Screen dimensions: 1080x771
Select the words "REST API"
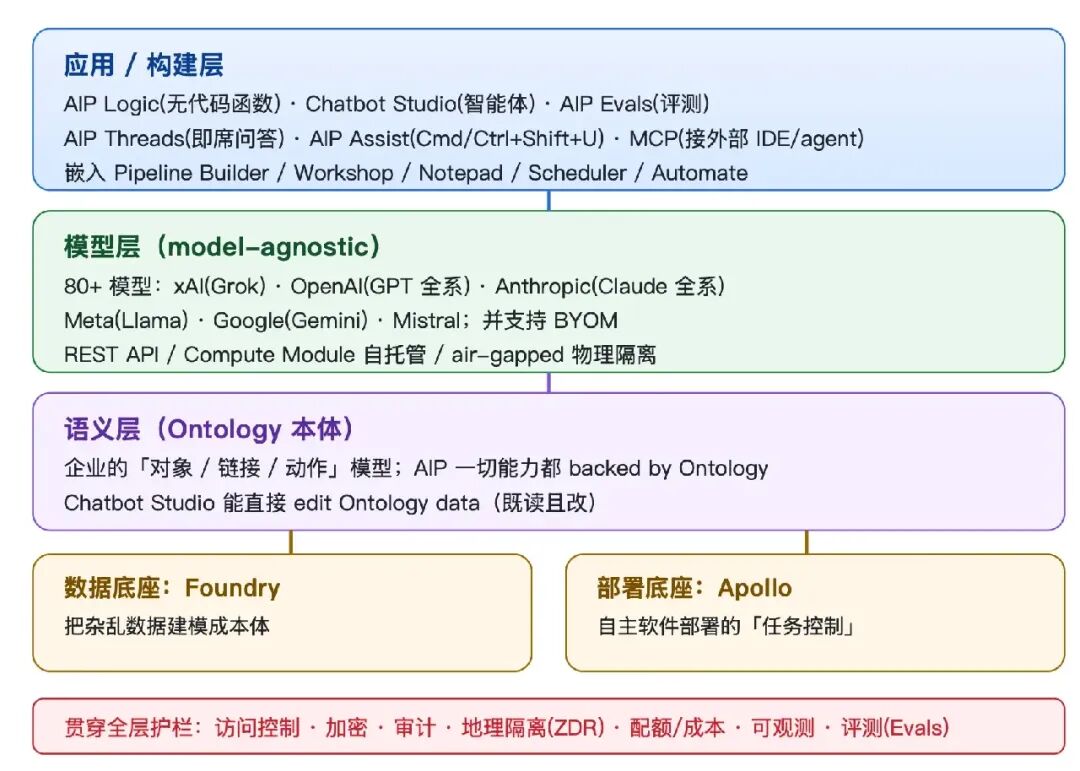(112, 355)
